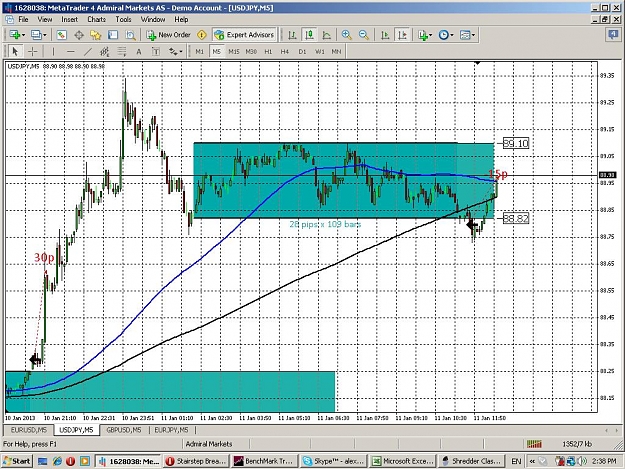Select the Text 'A' tool
The width and height of the screenshot is (625, 469).
click(139, 51)
